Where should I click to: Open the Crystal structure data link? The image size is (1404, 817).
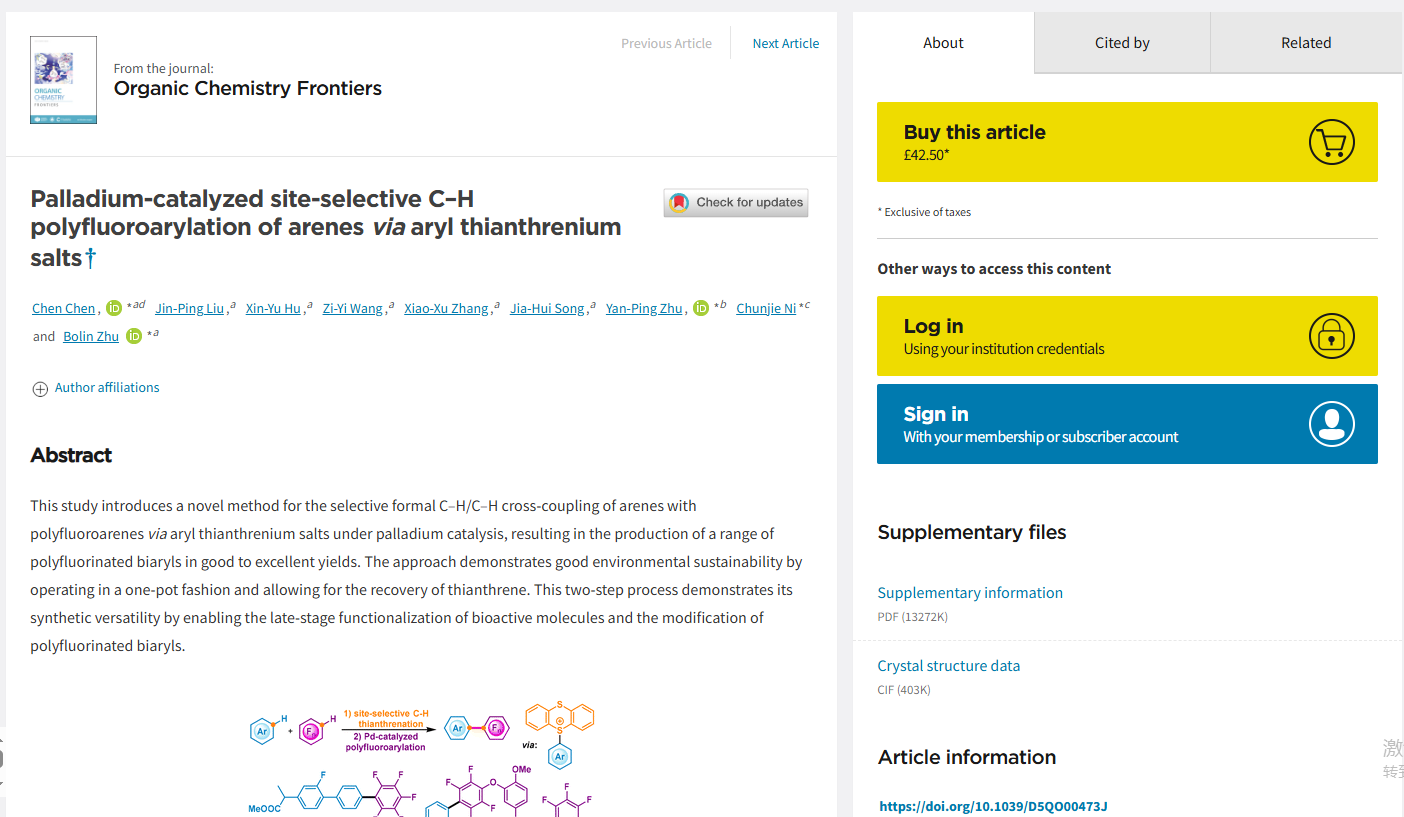pyautogui.click(x=949, y=666)
